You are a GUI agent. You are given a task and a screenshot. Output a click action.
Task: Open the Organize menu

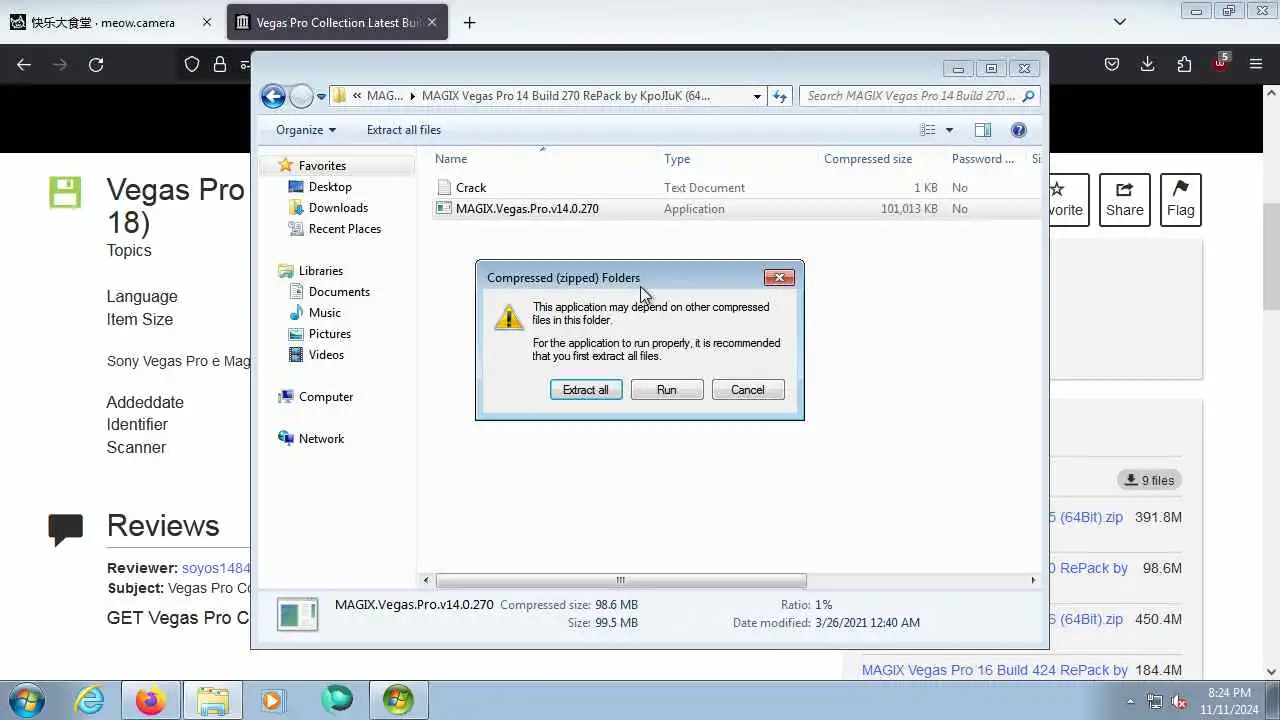[306, 130]
